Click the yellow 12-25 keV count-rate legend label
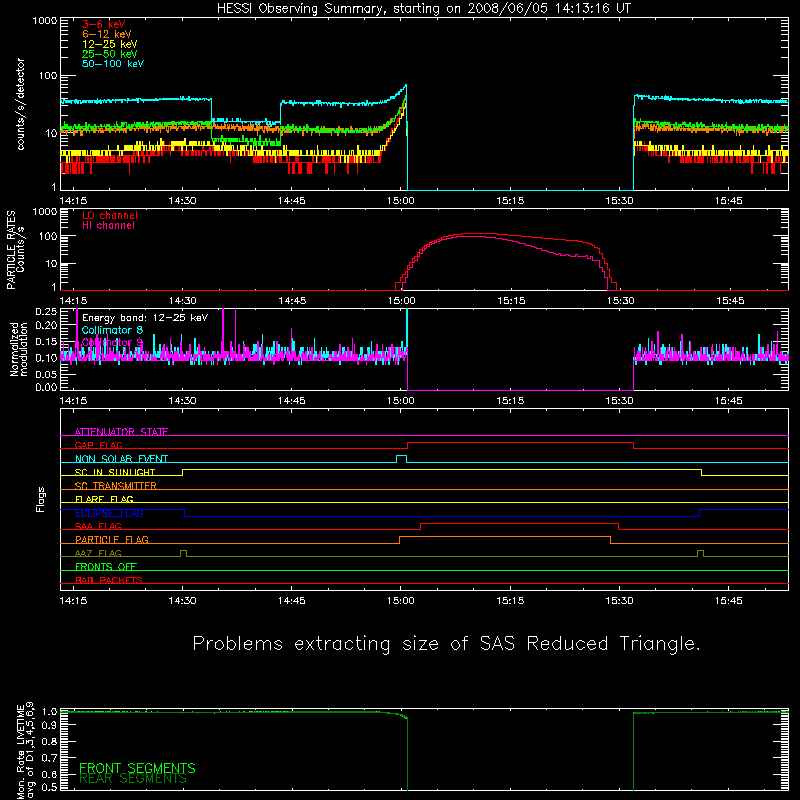The height and width of the screenshot is (800, 800). click(110, 44)
